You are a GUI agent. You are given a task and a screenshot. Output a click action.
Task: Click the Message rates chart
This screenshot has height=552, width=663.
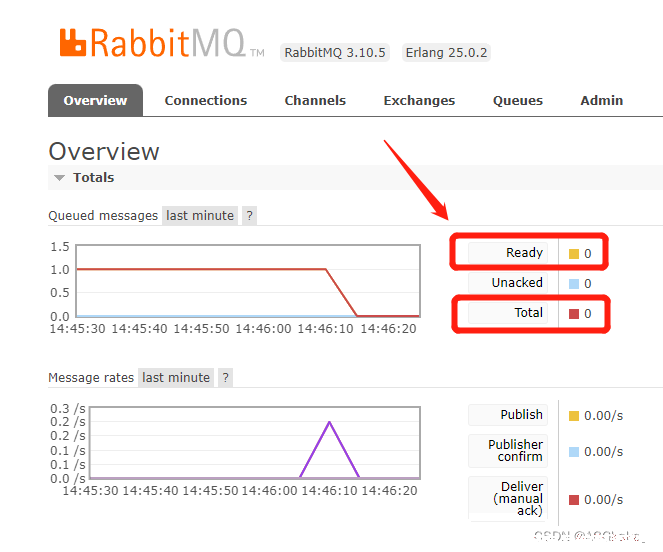point(255,443)
